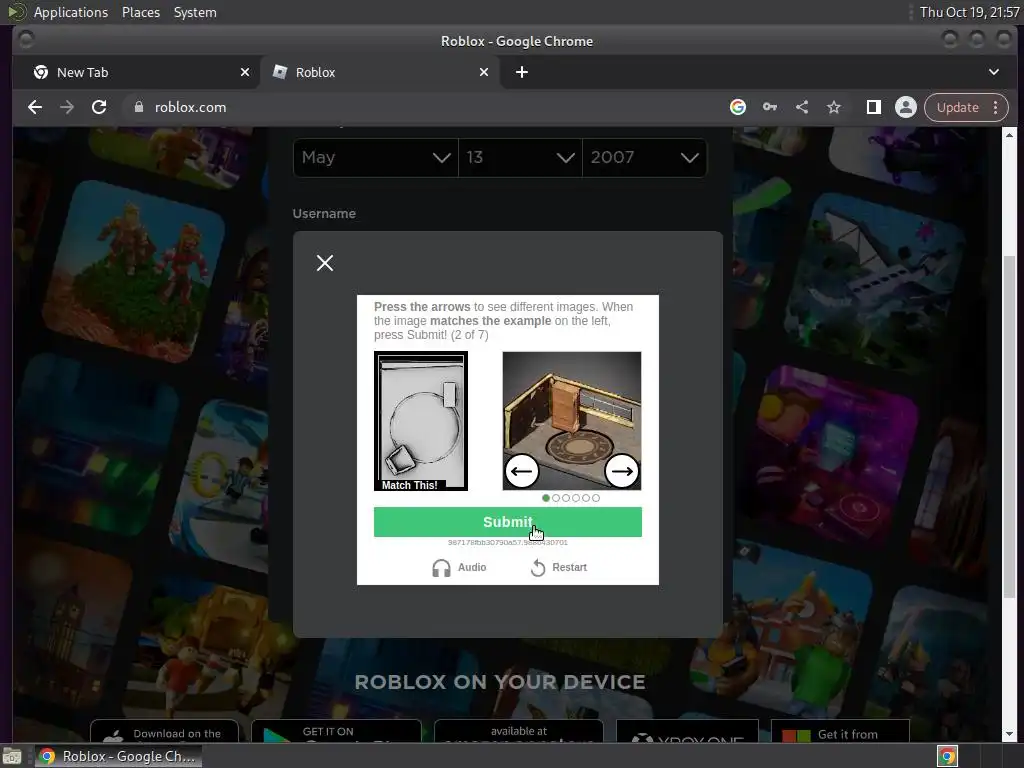The width and height of the screenshot is (1024, 768).
Task: Share this page via share icon
Action: pyautogui.click(x=802, y=107)
